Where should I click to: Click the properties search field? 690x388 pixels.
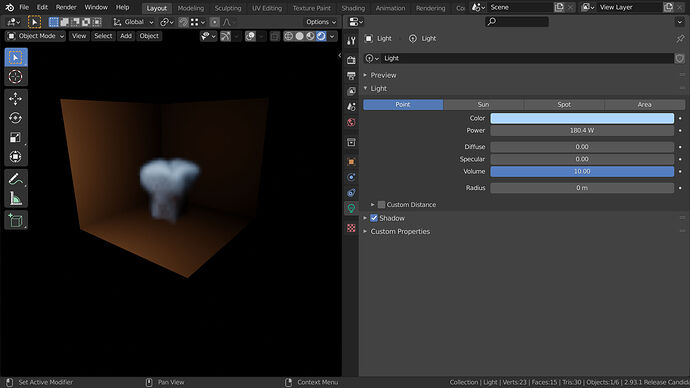(517, 22)
